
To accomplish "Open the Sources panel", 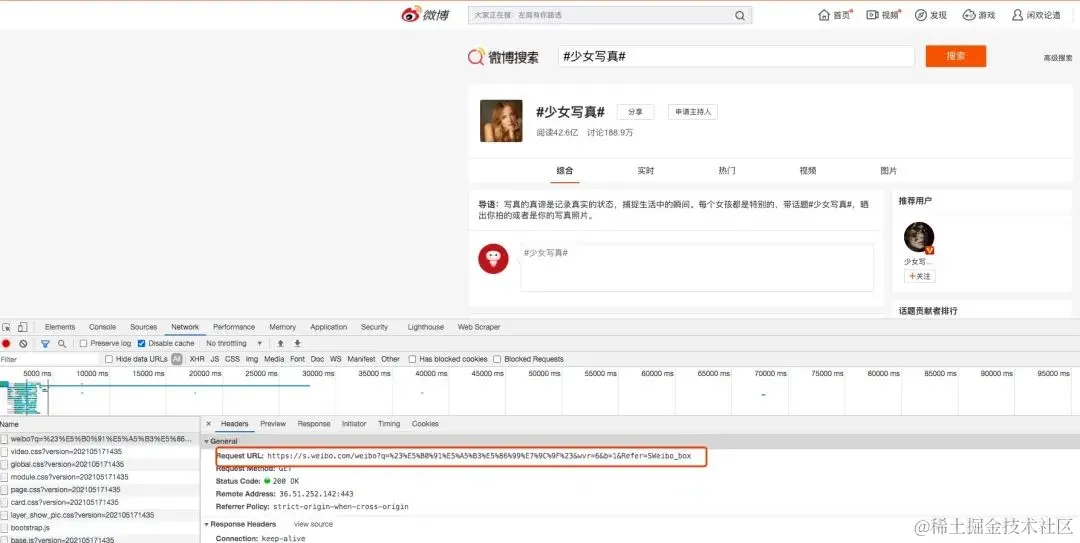I will [x=143, y=327].
